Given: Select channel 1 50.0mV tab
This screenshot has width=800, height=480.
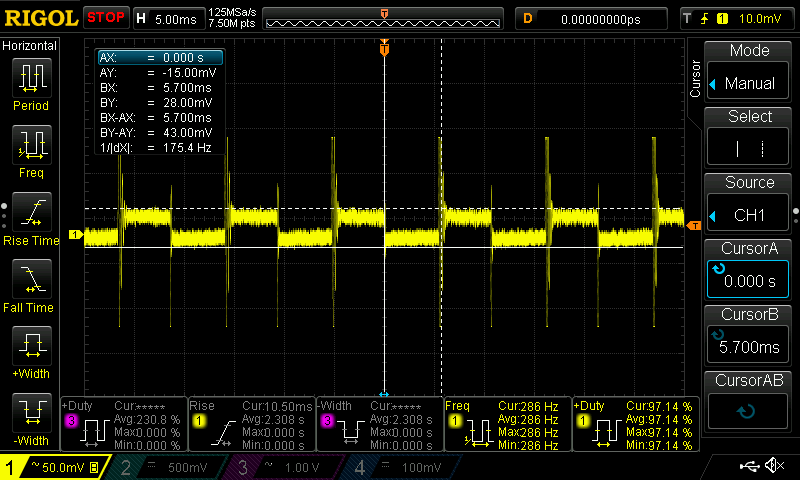Looking at the screenshot, I should (55, 467).
